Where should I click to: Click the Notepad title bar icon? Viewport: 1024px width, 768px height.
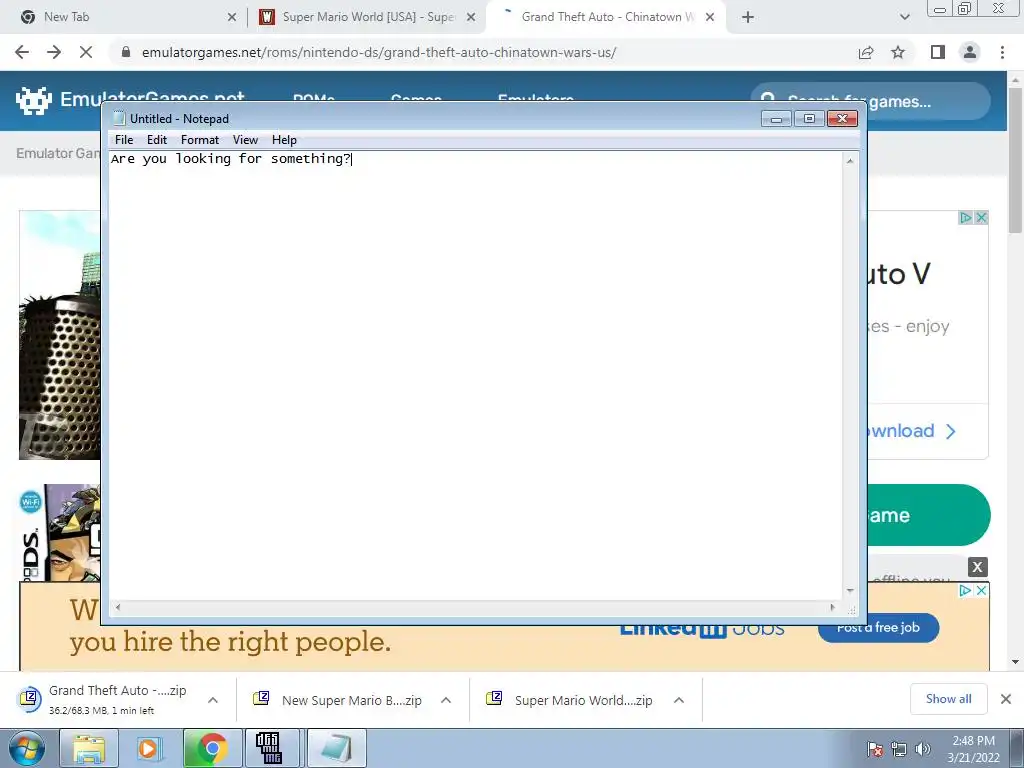point(119,118)
